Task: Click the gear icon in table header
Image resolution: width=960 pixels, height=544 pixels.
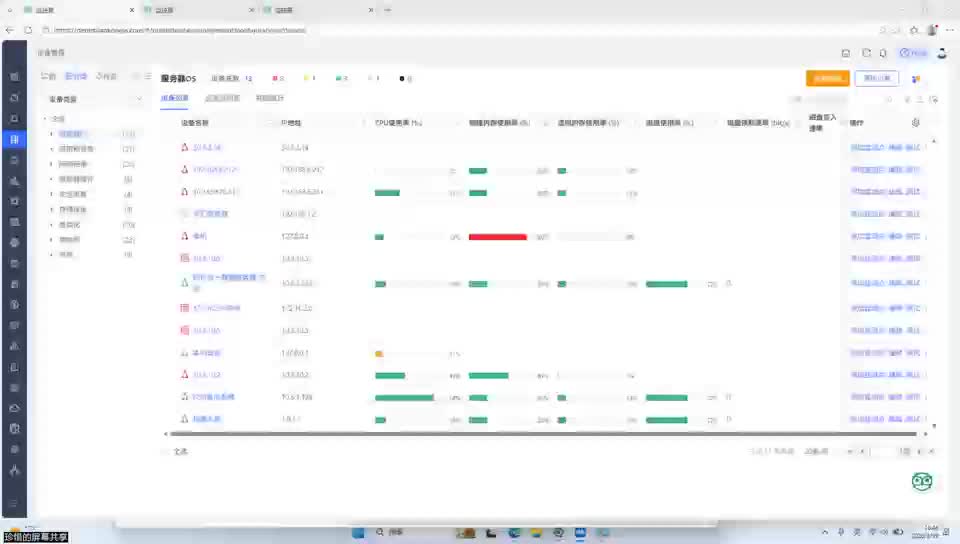Action: coord(915,123)
